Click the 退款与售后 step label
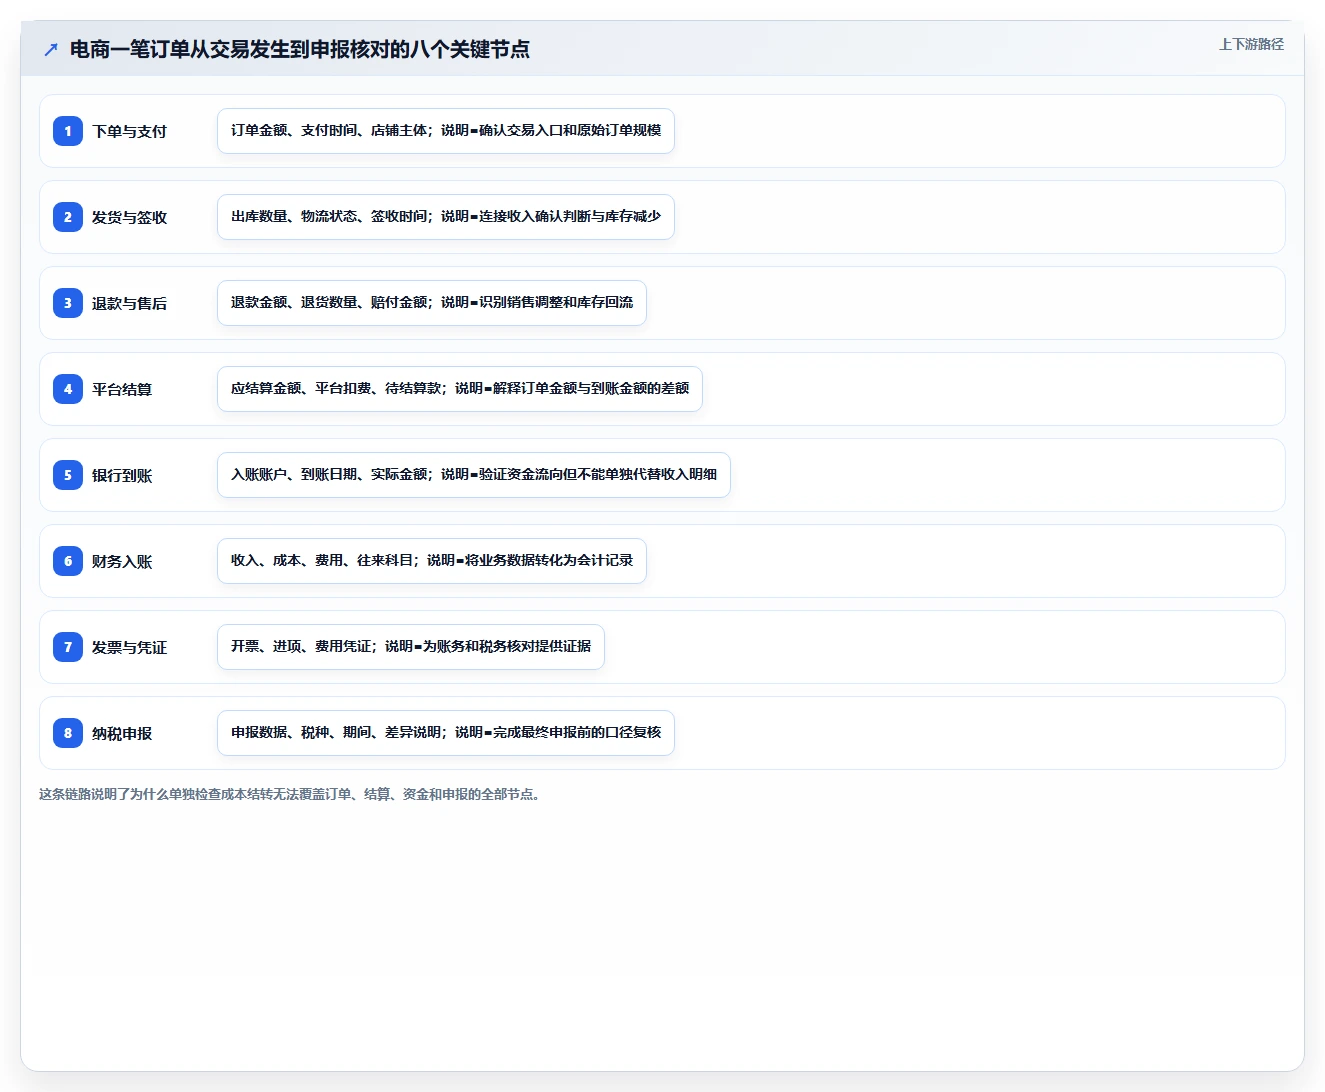The width and height of the screenshot is (1325, 1092). (x=129, y=303)
